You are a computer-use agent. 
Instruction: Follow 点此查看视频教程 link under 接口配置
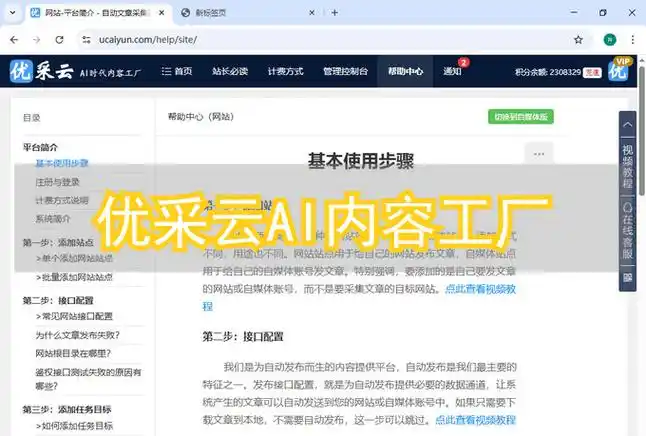[x=475, y=420]
